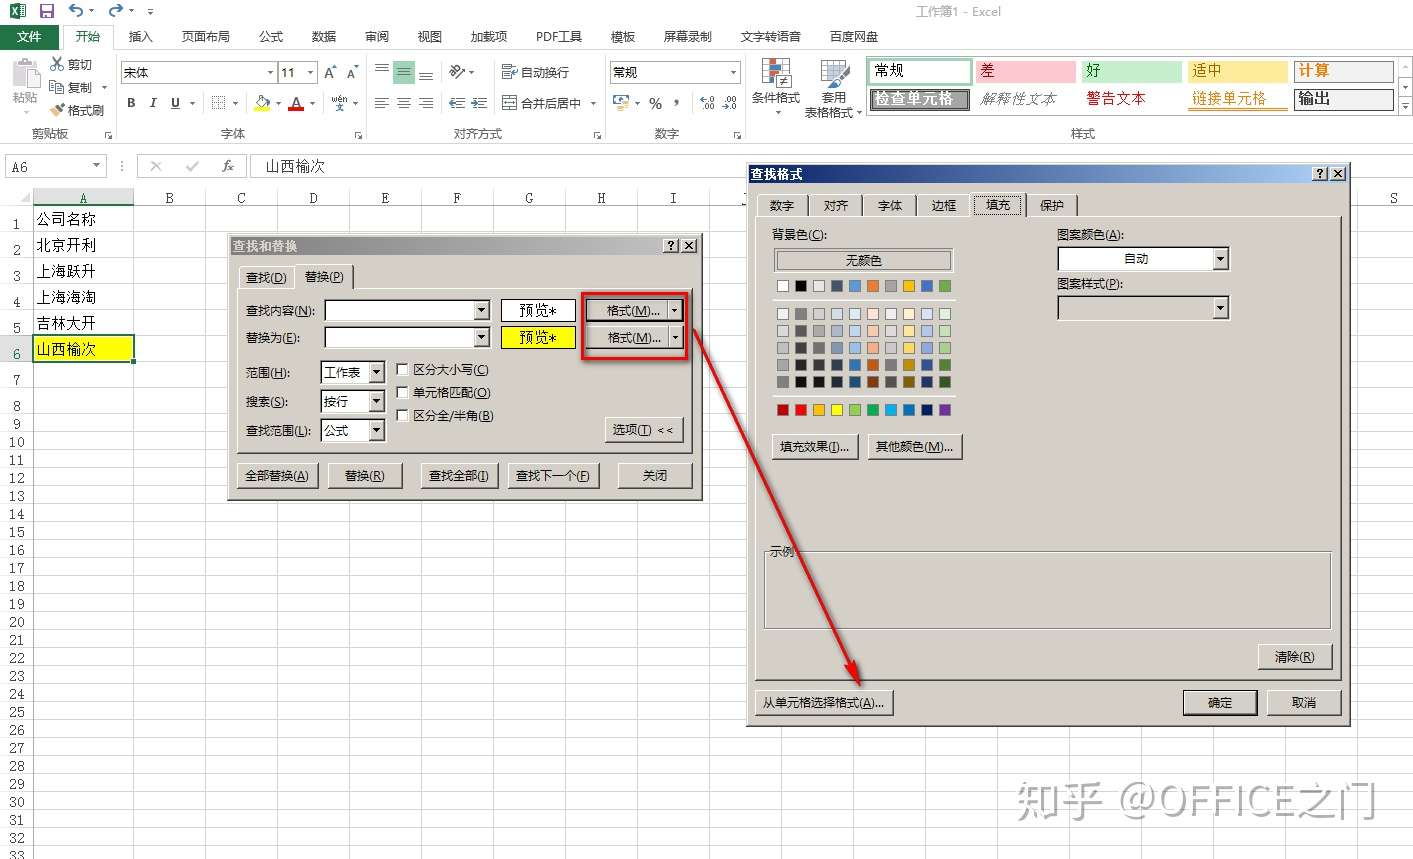Screen dimensions: 1413x859
Task: Click the 填充效果 button
Action: (814, 447)
